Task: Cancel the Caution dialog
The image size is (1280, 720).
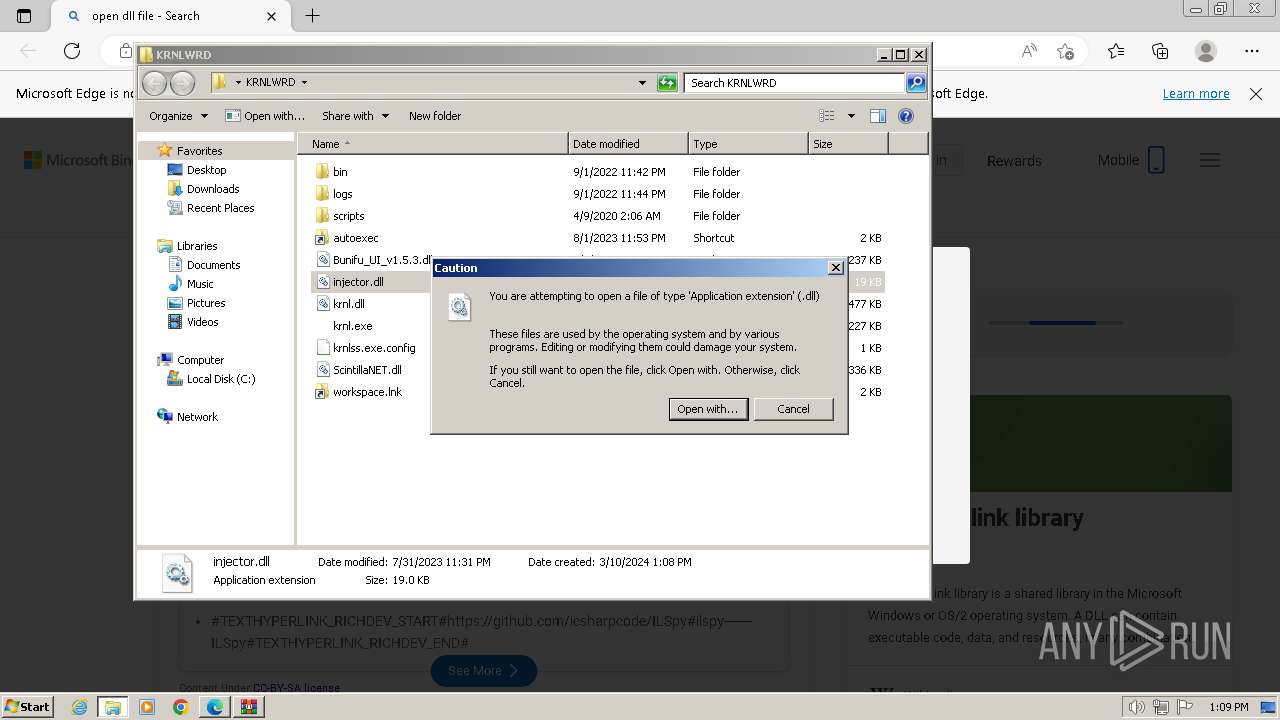Action: point(793,409)
